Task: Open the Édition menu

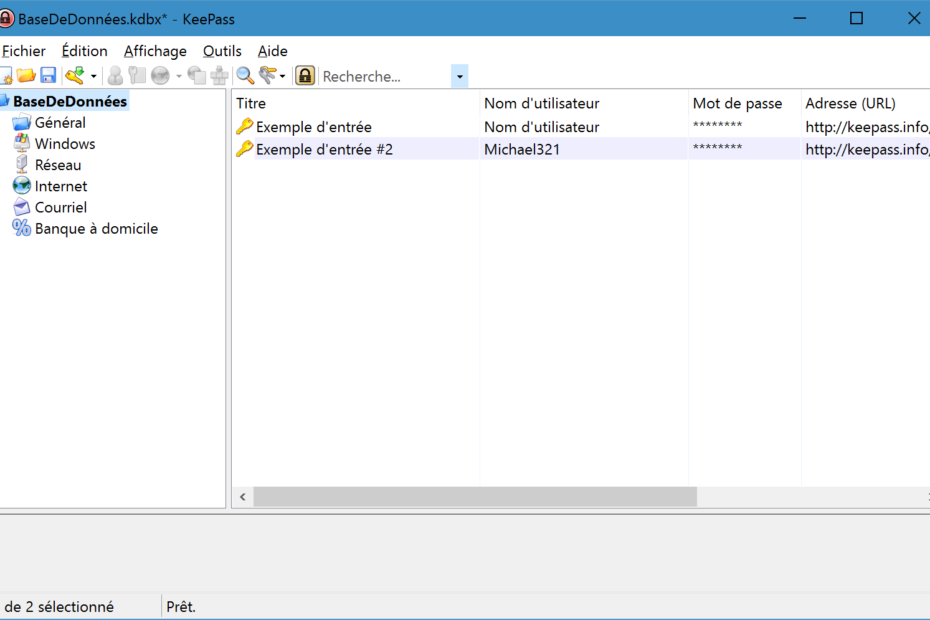Action: 85,51
